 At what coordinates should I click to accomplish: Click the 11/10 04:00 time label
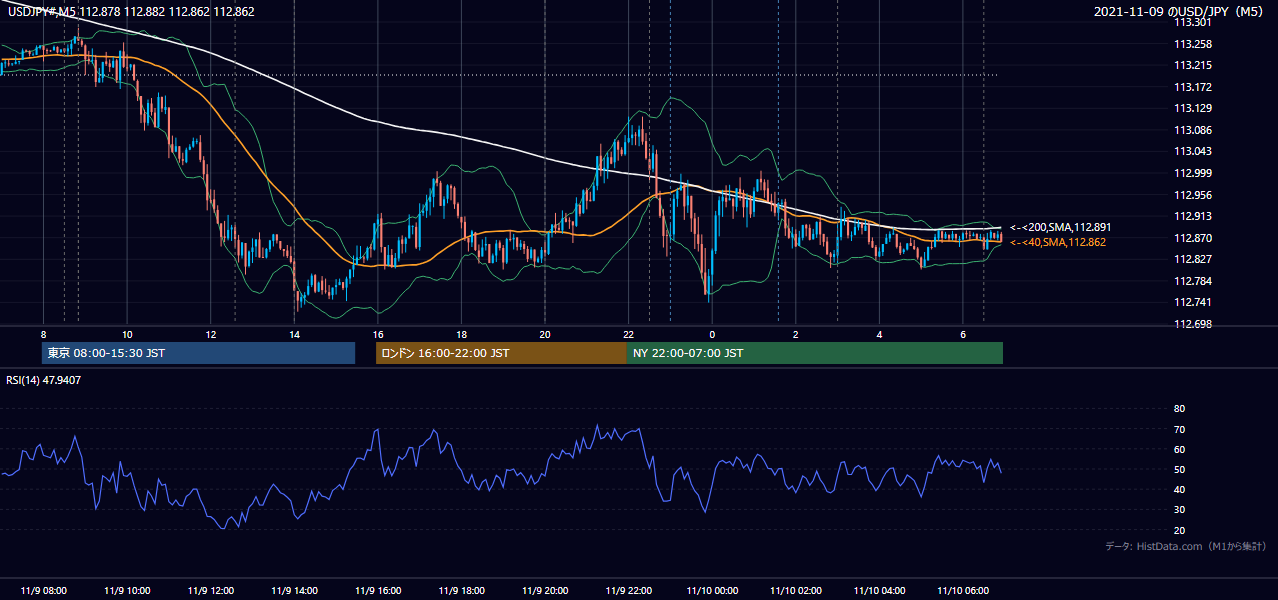click(x=879, y=590)
